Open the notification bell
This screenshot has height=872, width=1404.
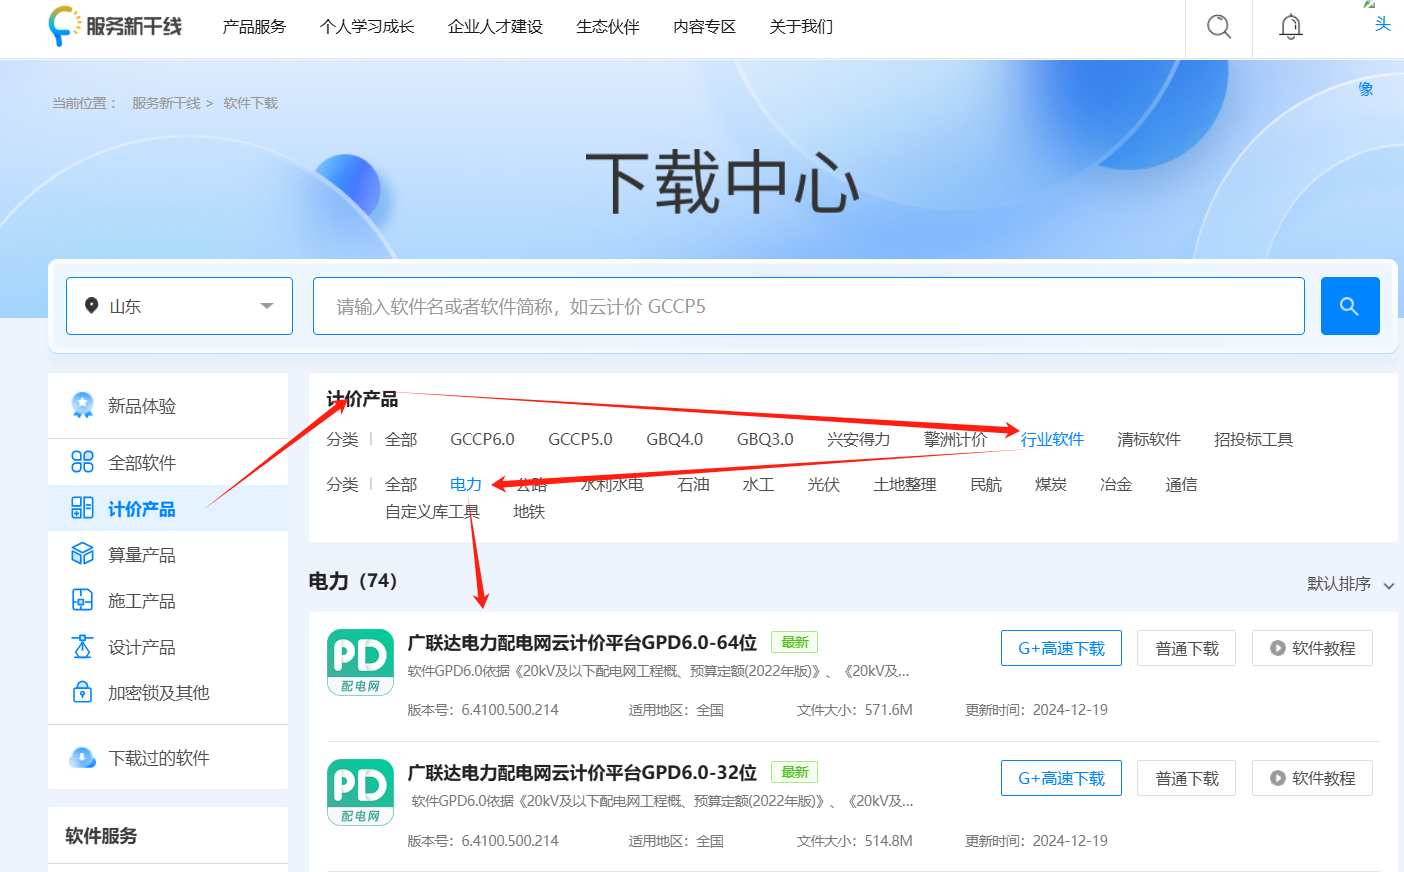tap(1291, 27)
